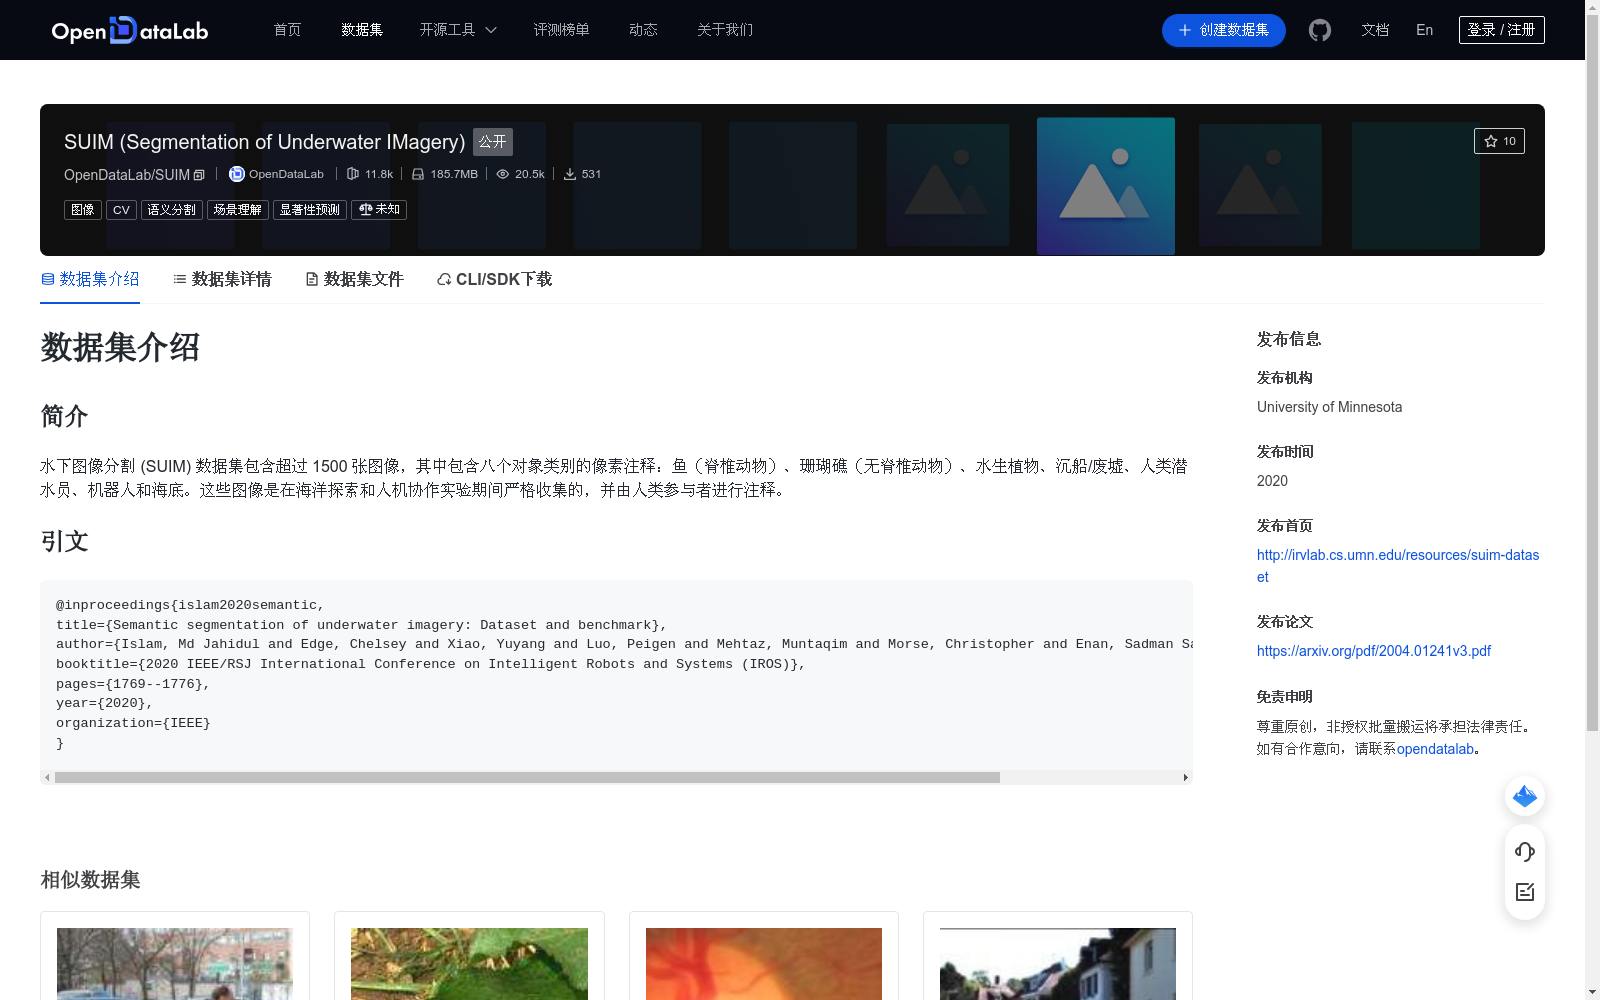This screenshot has width=1600, height=1000.
Task: Click the 公开 badge
Action: pos(493,142)
